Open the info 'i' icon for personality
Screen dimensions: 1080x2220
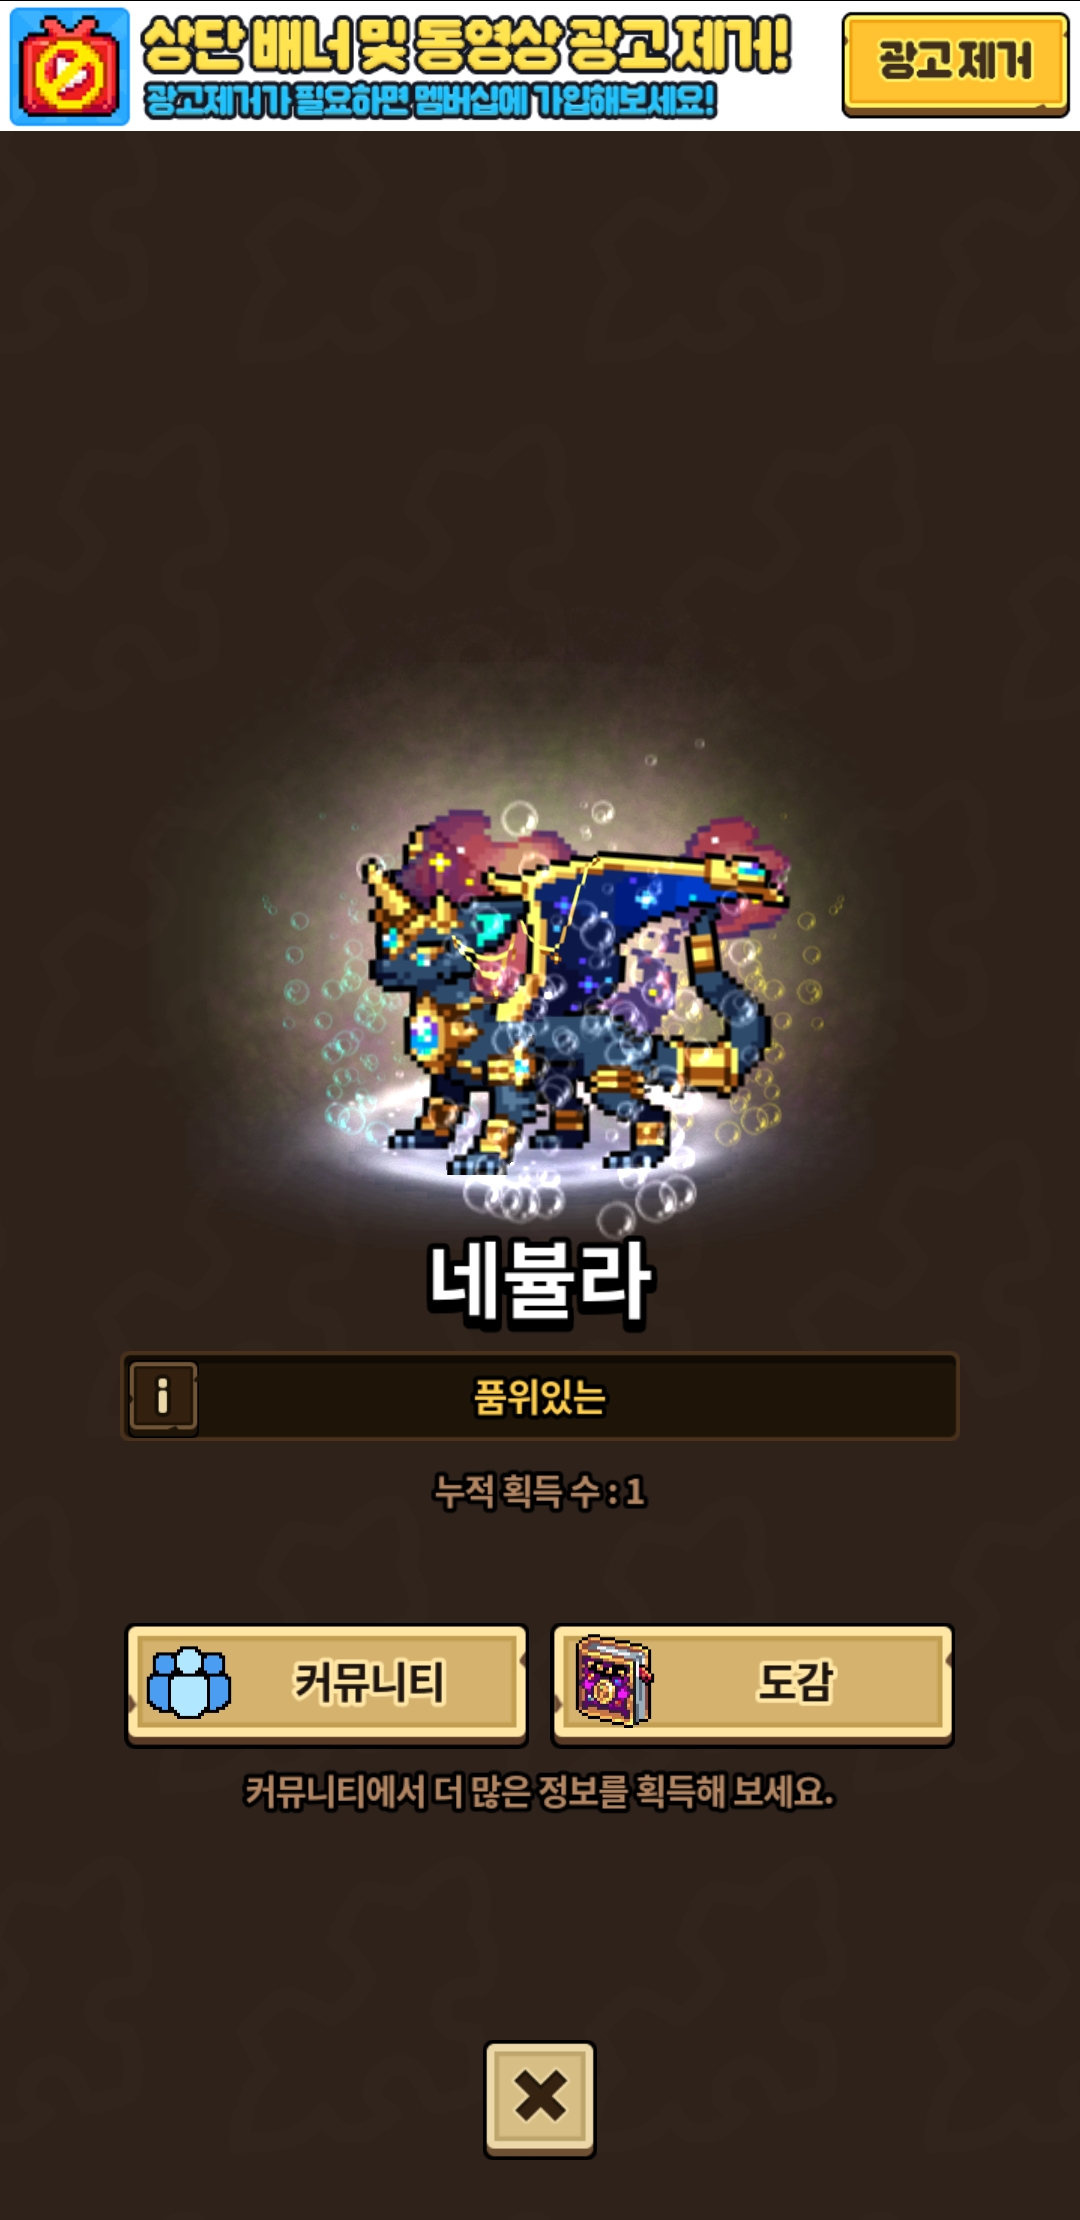click(x=163, y=1396)
